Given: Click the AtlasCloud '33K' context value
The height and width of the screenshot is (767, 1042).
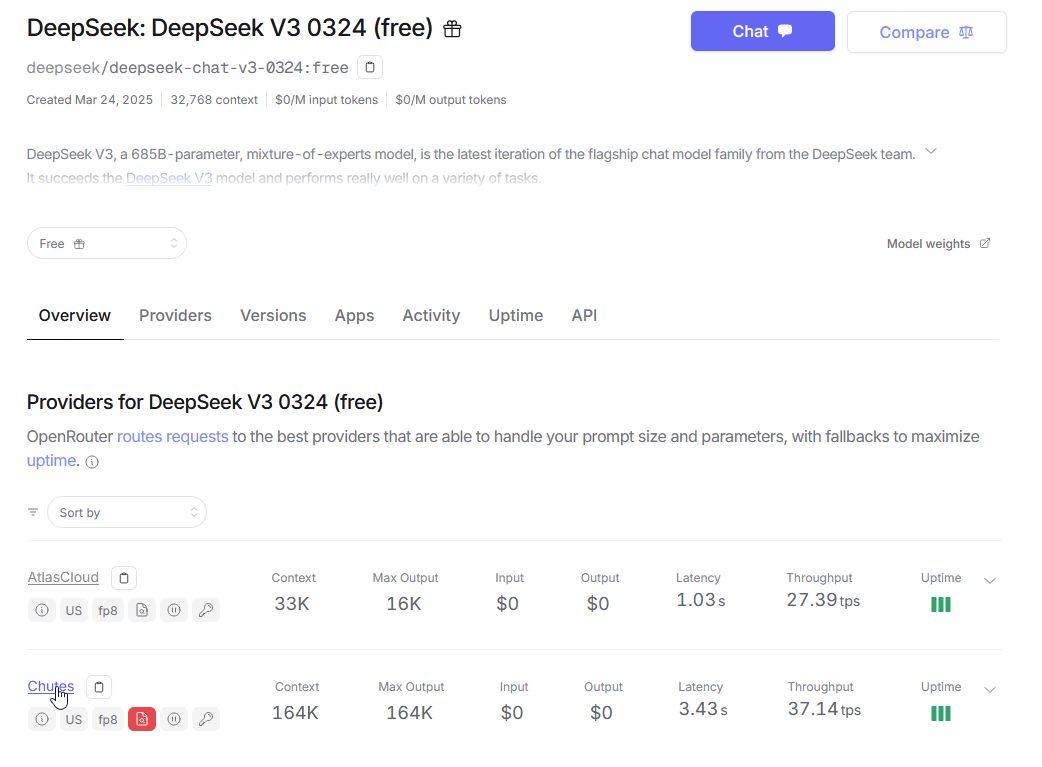Looking at the screenshot, I should click(292, 603).
